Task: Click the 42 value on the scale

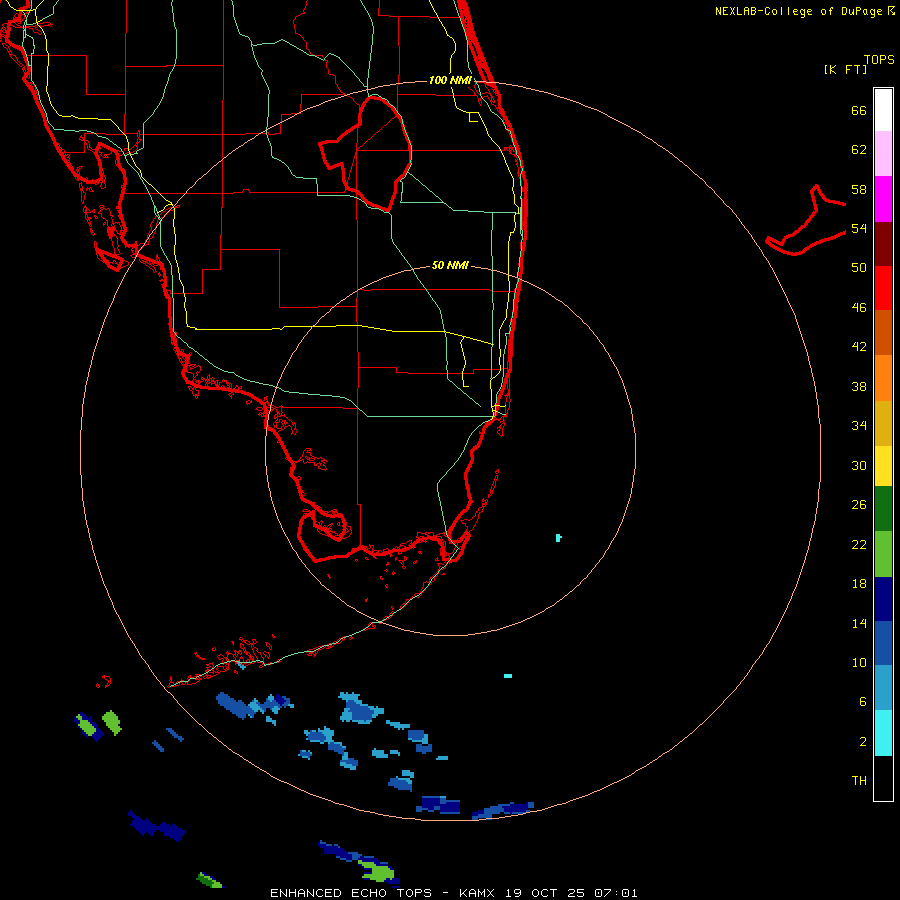Action: [x=859, y=346]
